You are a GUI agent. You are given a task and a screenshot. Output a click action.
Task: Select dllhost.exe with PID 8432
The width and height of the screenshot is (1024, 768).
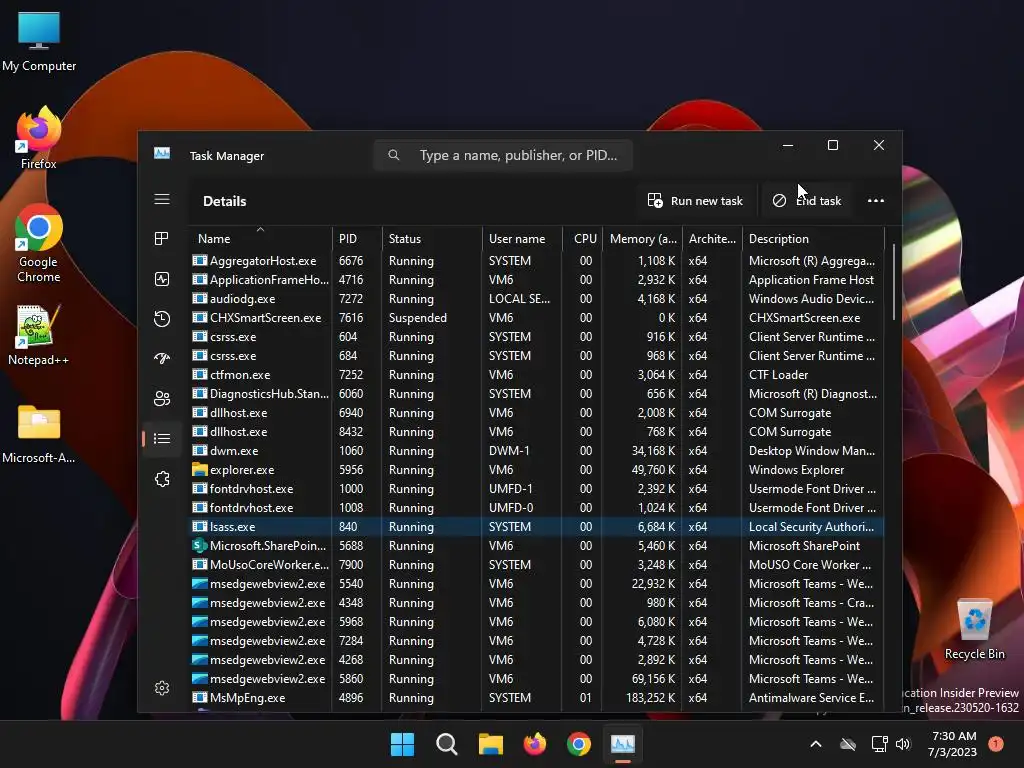pyautogui.click(x=537, y=432)
